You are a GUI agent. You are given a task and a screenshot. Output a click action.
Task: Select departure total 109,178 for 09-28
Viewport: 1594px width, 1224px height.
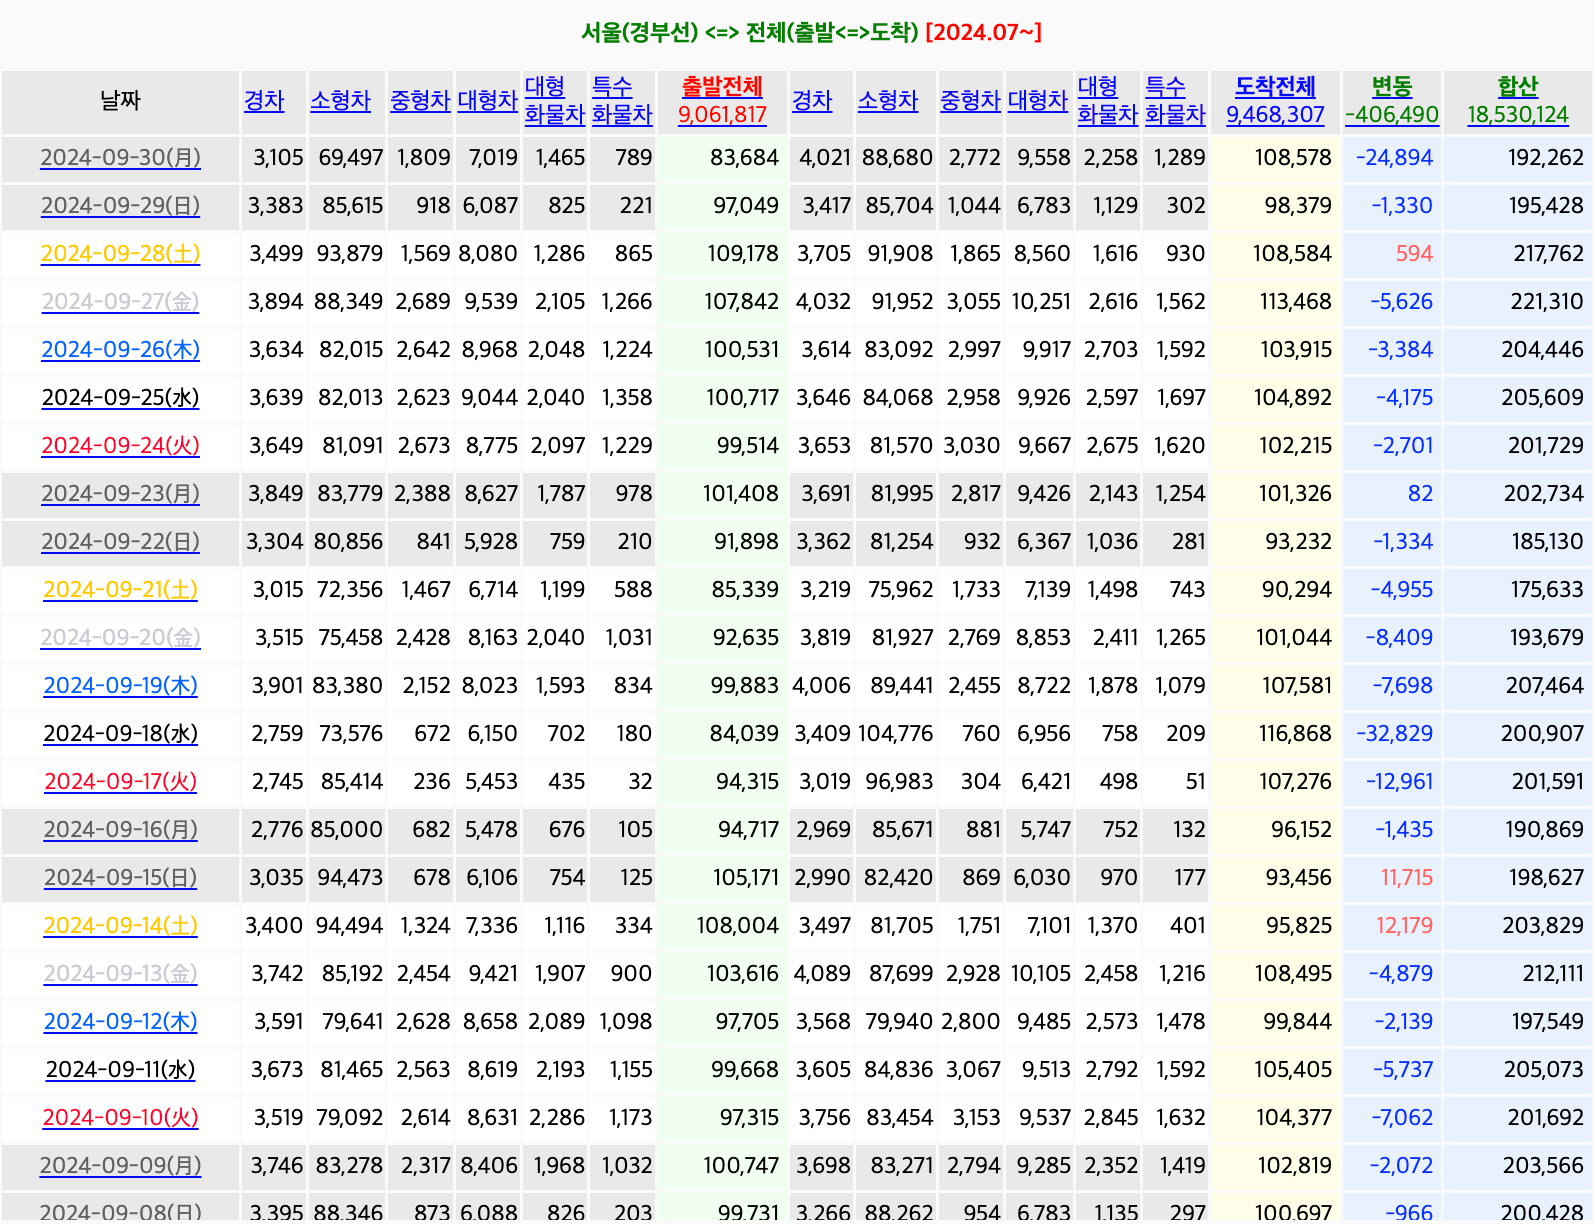[x=743, y=254]
